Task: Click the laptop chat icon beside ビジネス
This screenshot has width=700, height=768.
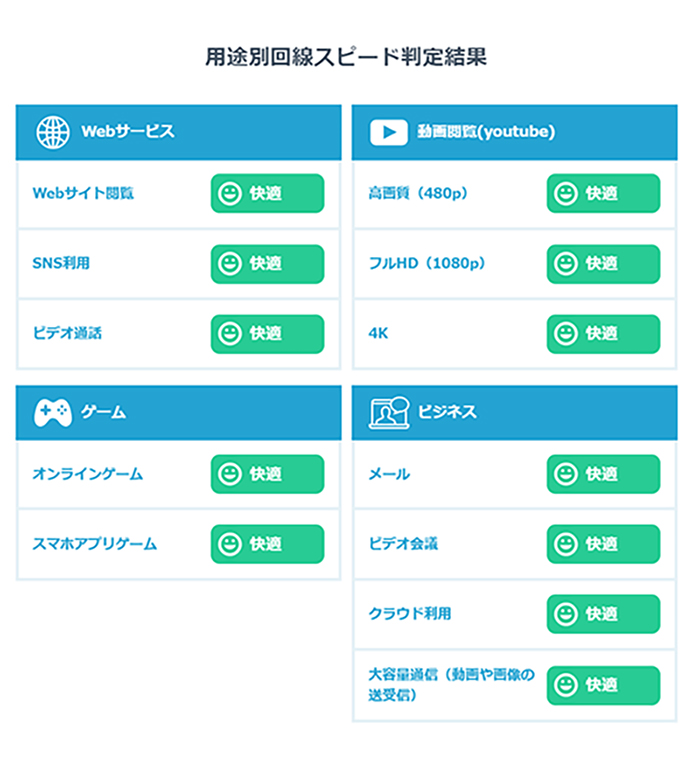Action: pos(388,412)
